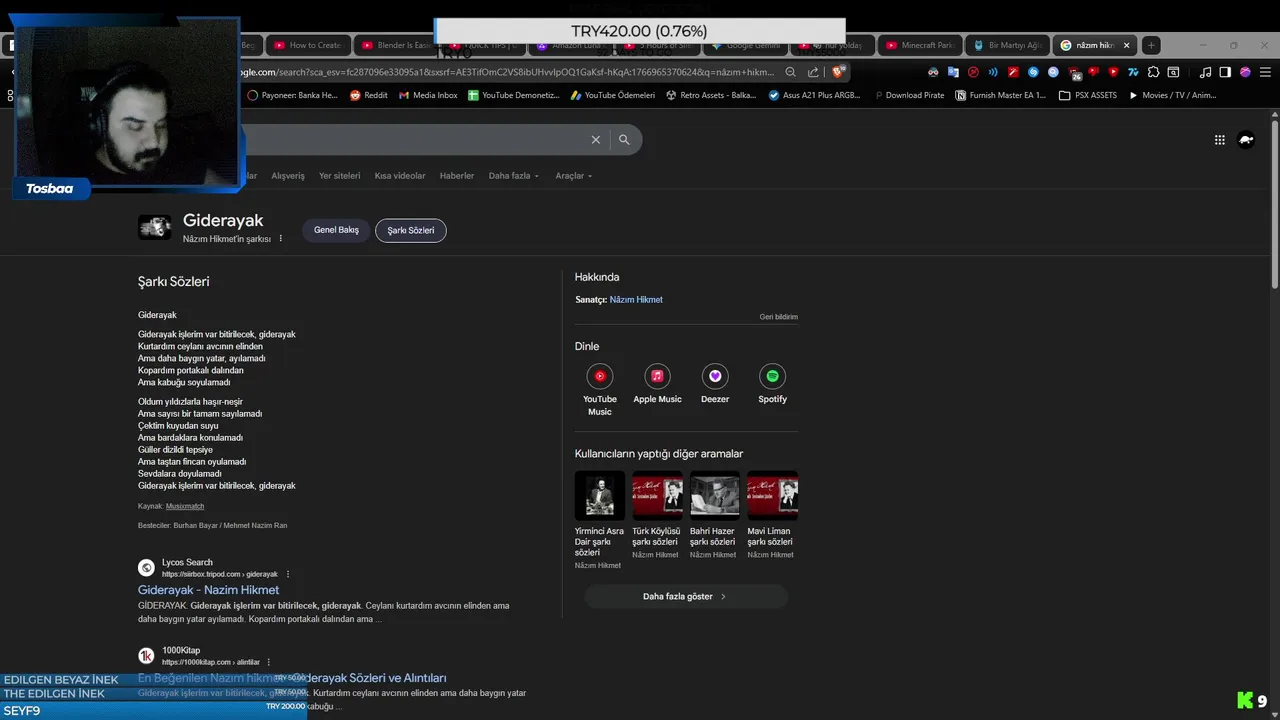Viewport: 1280px width, 720px height.
Task: Switch to Kısa videolar search tab
Action: coord(400,176)
